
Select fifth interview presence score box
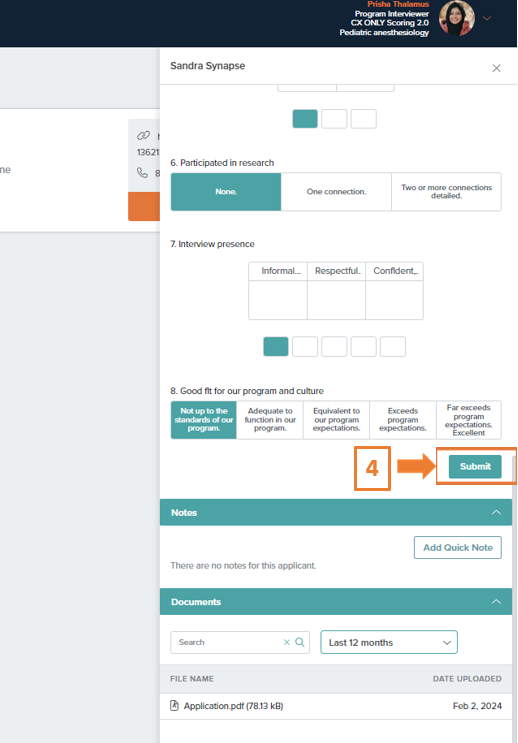[392, 346]
